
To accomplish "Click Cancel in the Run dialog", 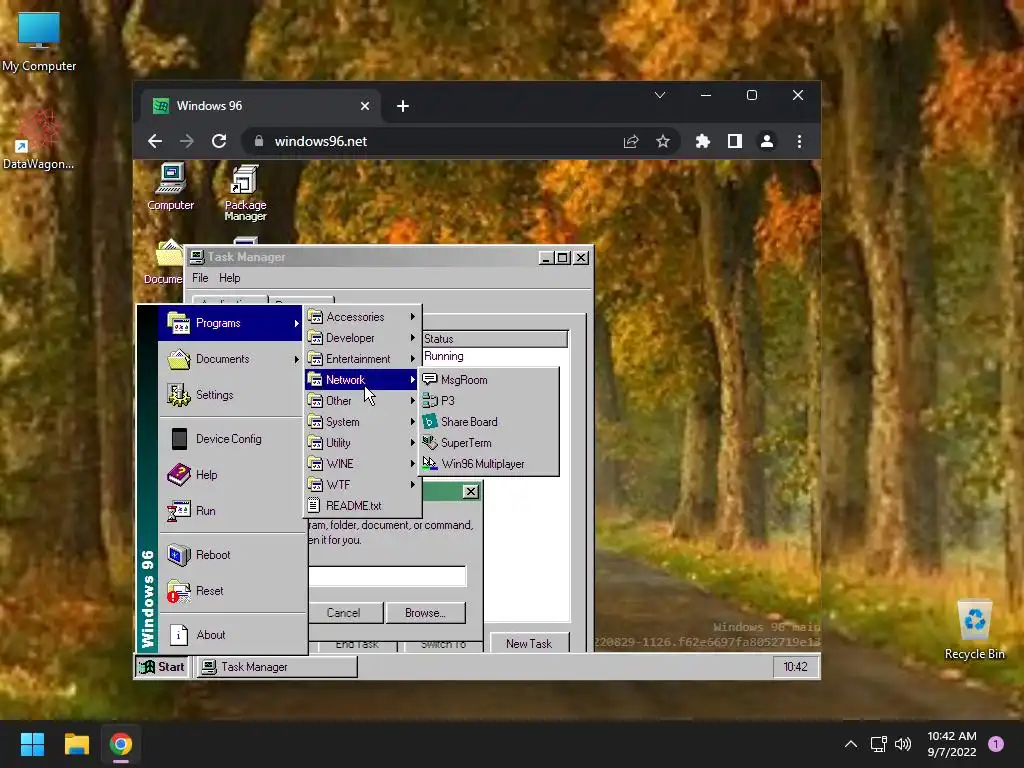I will click(x=344, y=613).
